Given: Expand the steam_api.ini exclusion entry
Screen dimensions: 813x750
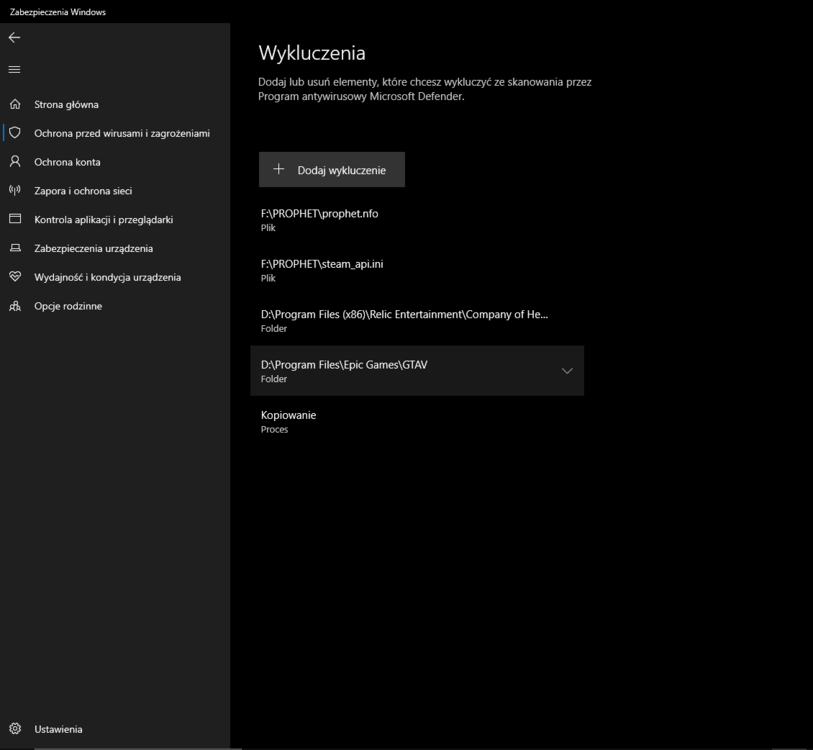Looking at the screenshot, I should click(417, 270).
